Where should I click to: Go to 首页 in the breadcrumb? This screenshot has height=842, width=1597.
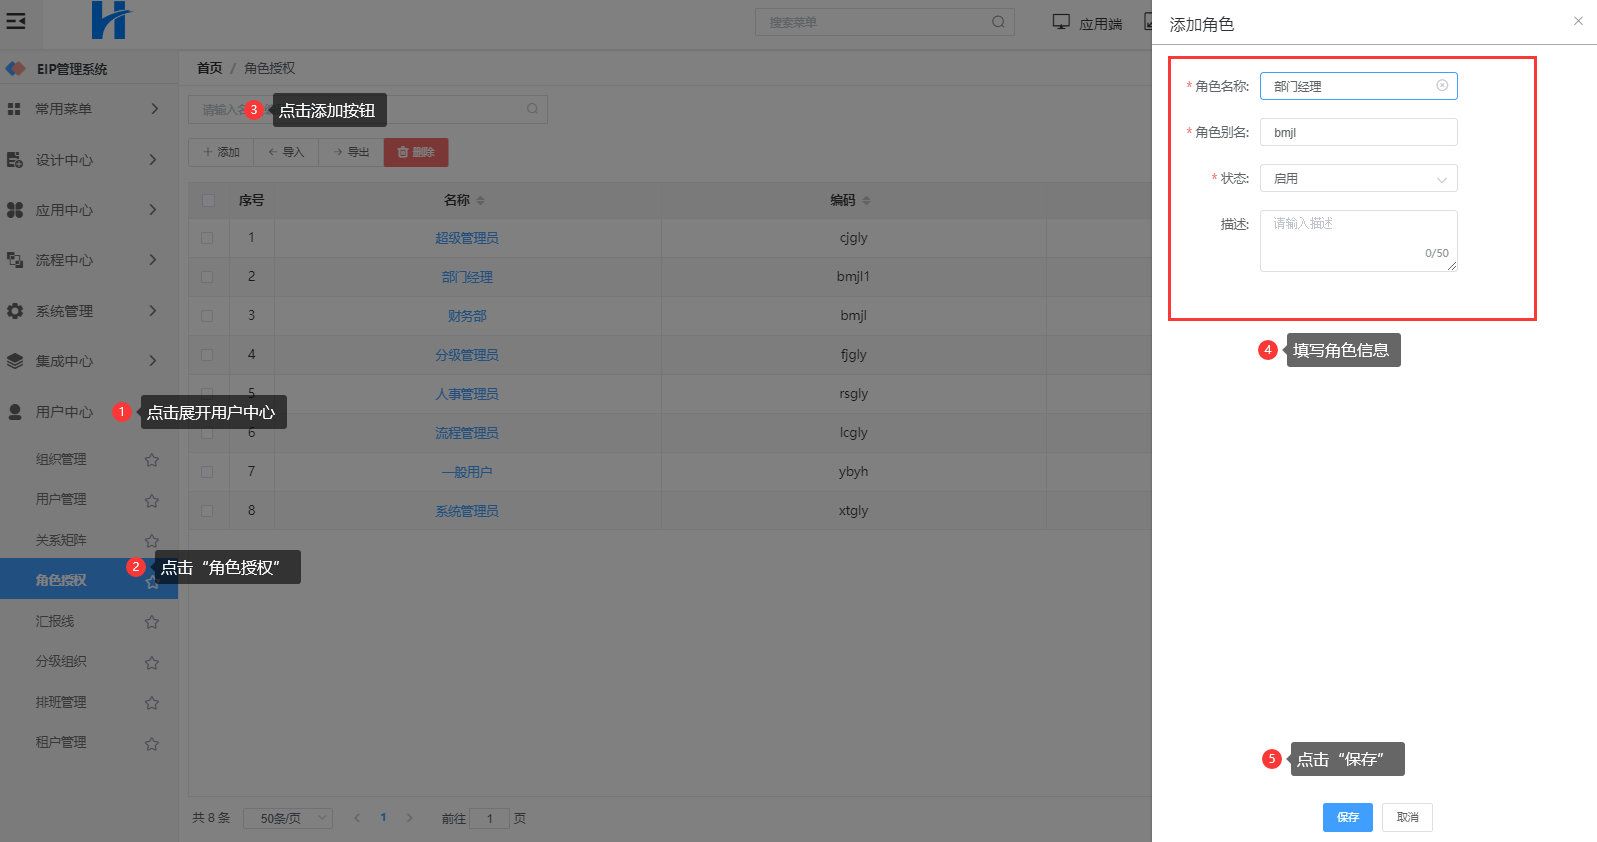pyautogui.click(x=210, y=68)
